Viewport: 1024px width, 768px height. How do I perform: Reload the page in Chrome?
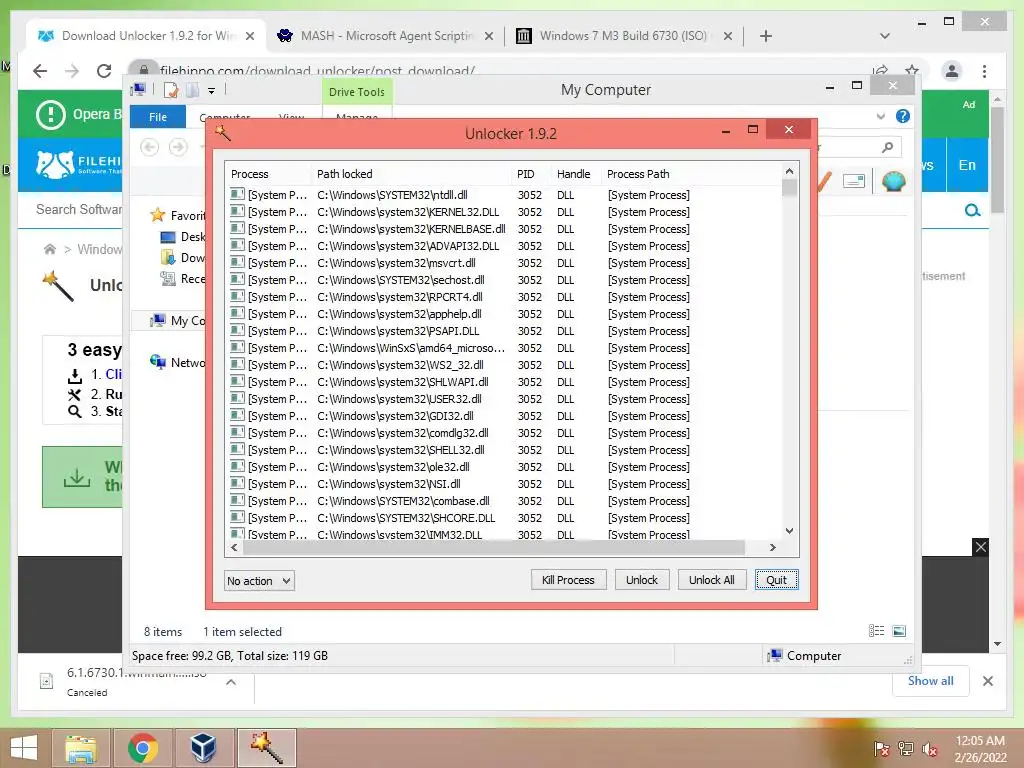pyautogui.click(x=104, y=71)
